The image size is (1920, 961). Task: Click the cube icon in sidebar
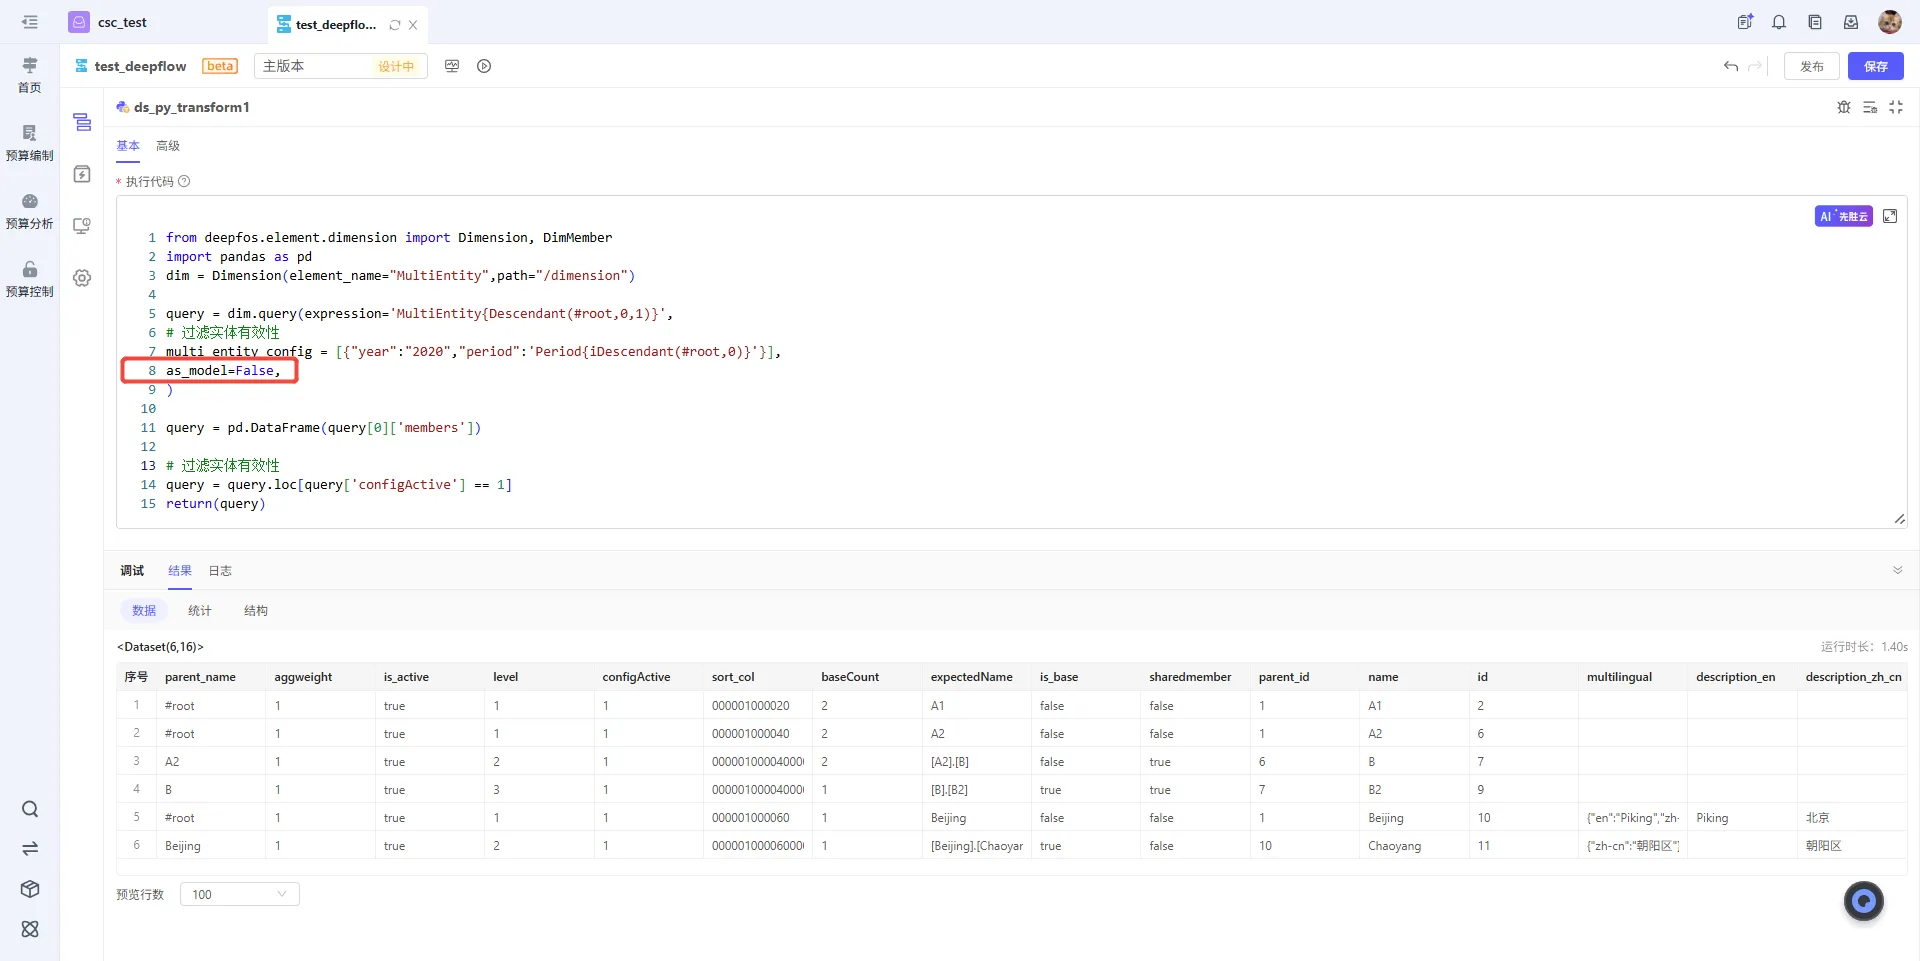click(30, 889)
